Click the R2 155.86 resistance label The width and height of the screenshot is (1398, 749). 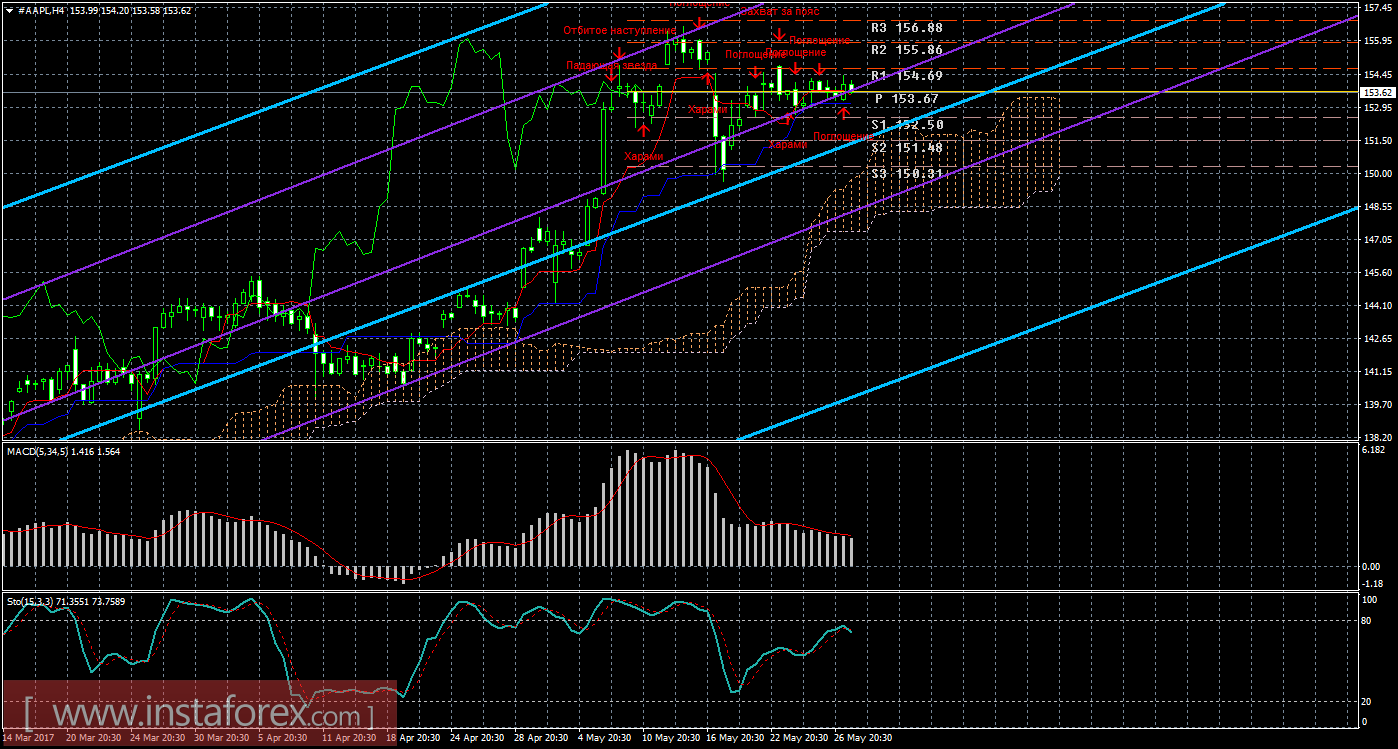point(907,48)
